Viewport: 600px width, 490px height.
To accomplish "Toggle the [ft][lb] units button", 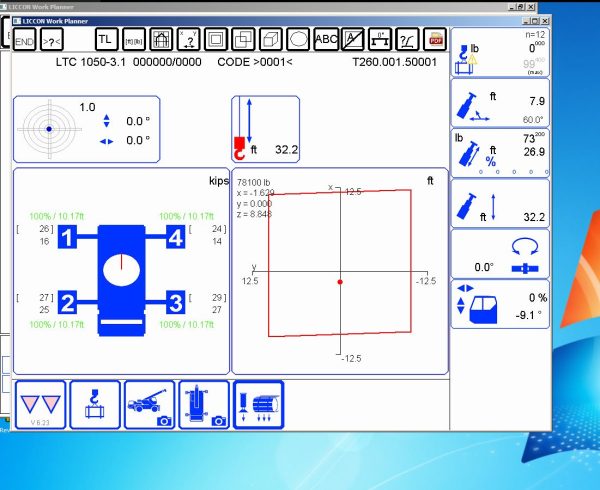I will (x=134, y=39).
